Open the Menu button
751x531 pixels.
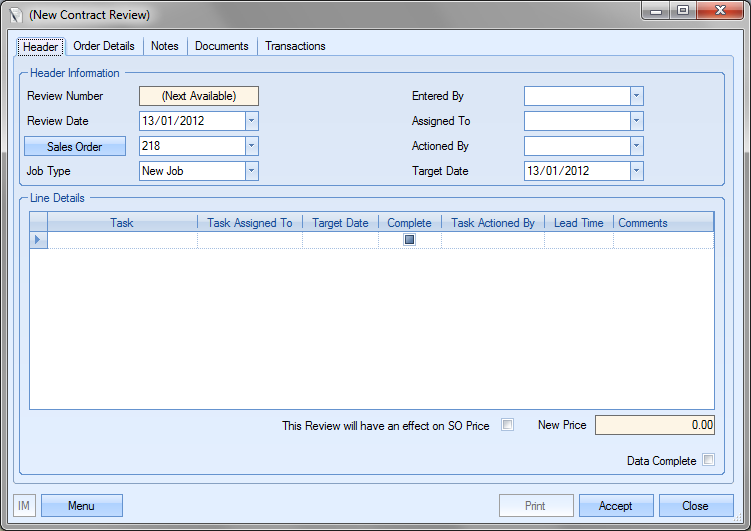(x=81, y=506)
